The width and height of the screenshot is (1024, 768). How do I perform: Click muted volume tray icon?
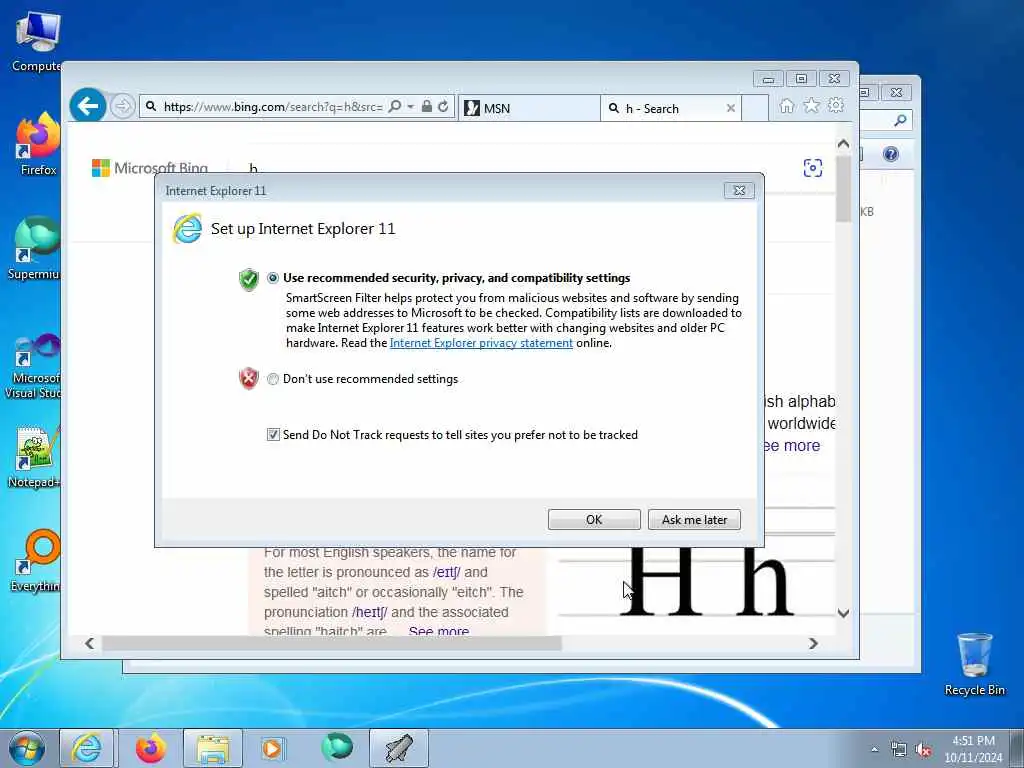pyautogui.click(x=923, y=750)
